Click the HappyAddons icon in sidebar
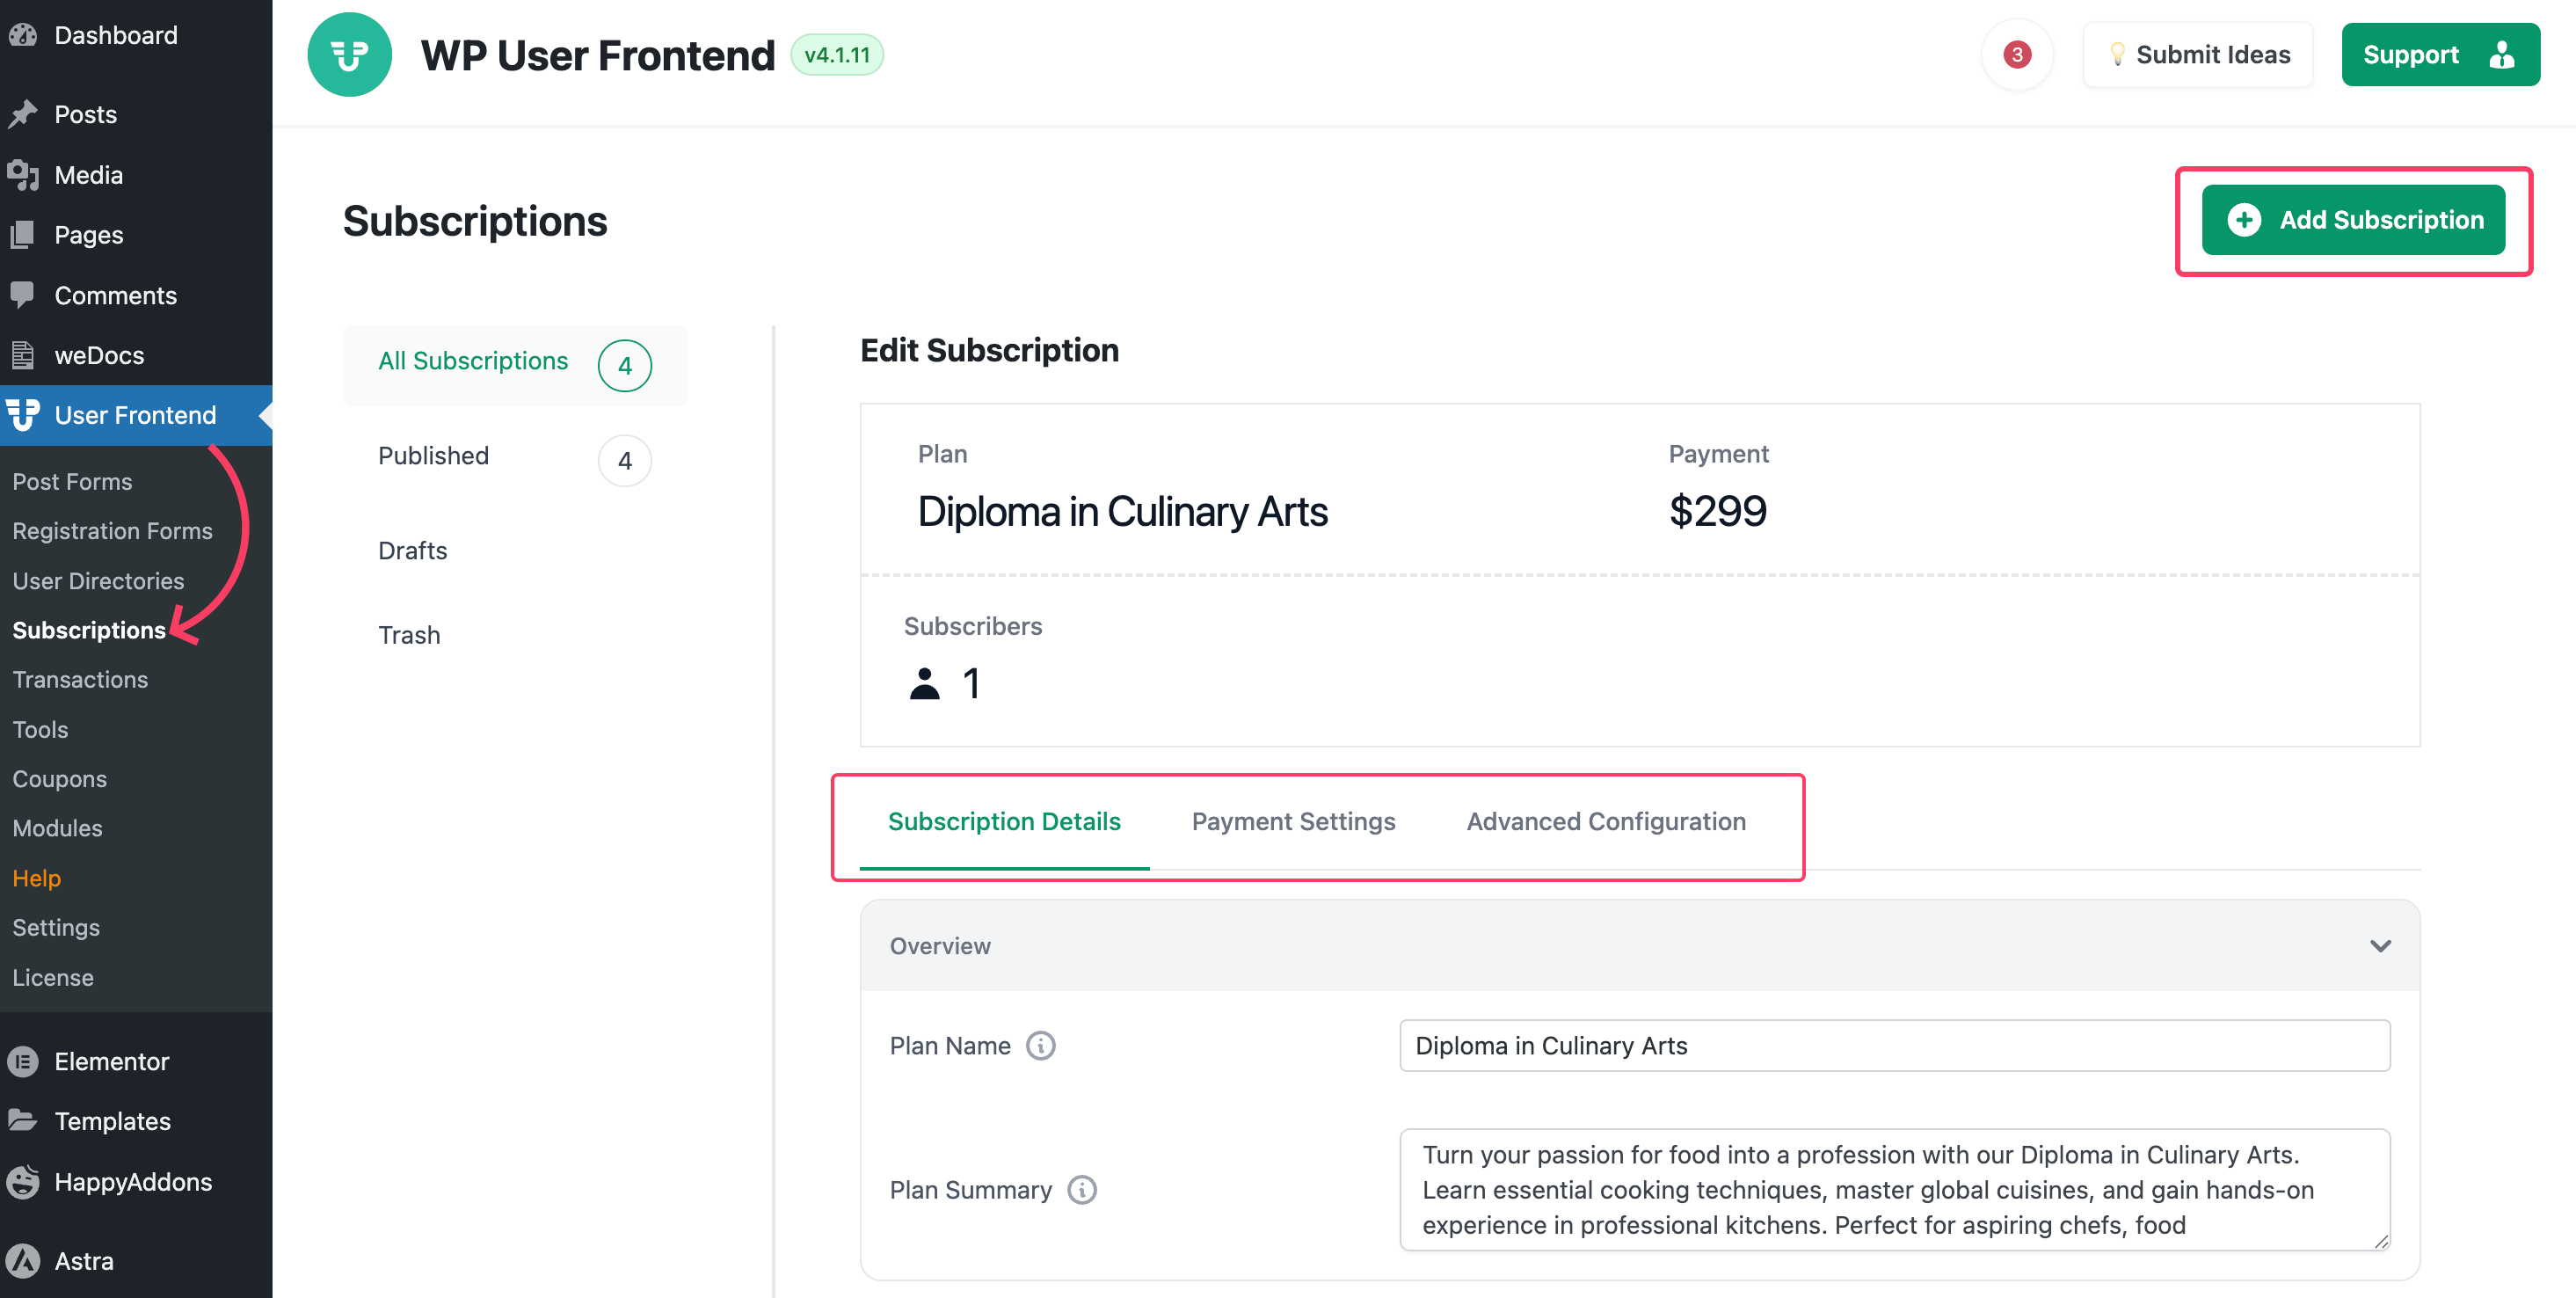The image size is (2576, 1298). 23,1181
